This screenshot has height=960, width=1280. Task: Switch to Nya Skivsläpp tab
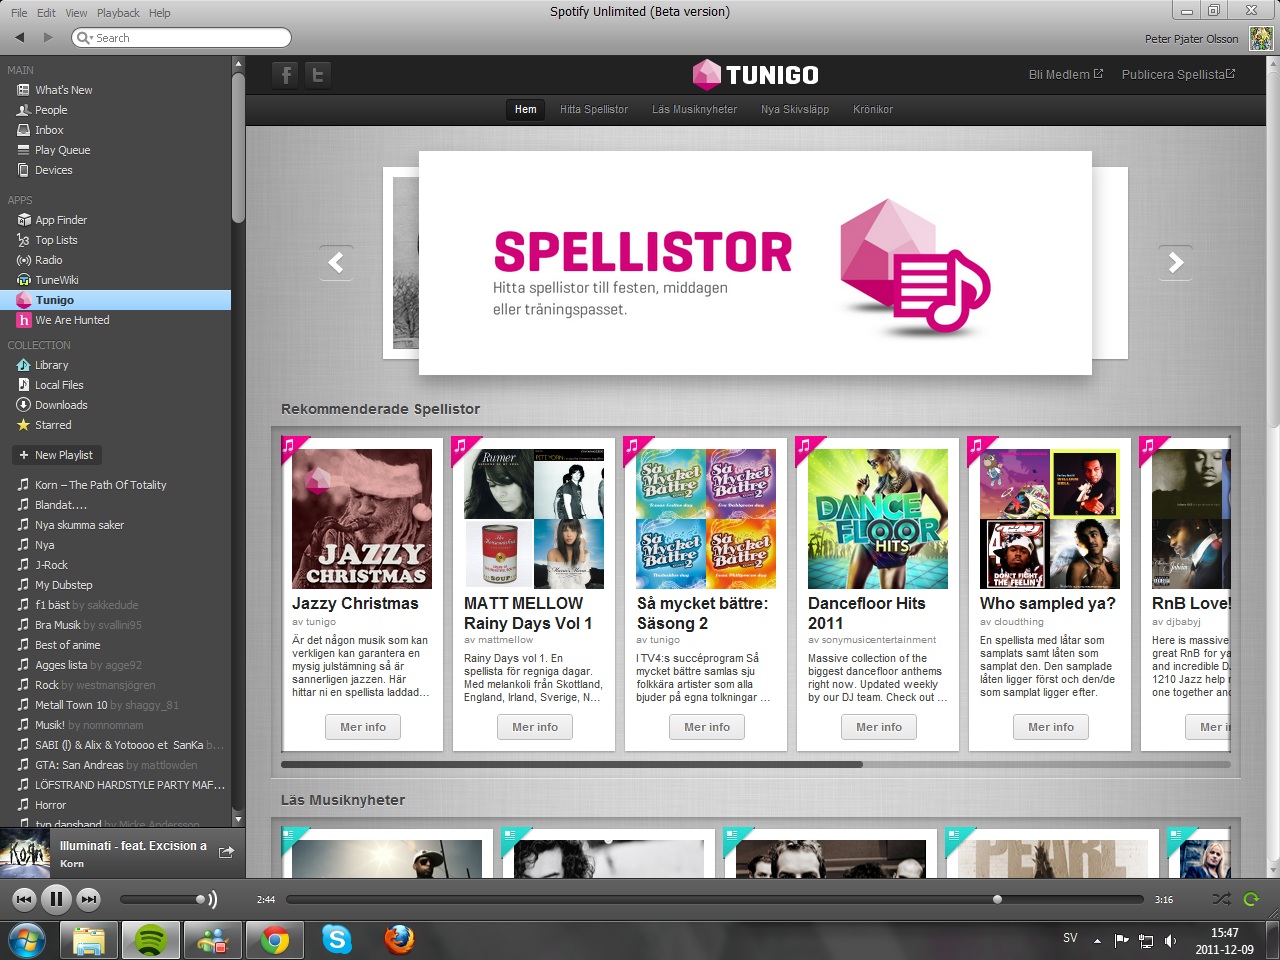(795, 110)
